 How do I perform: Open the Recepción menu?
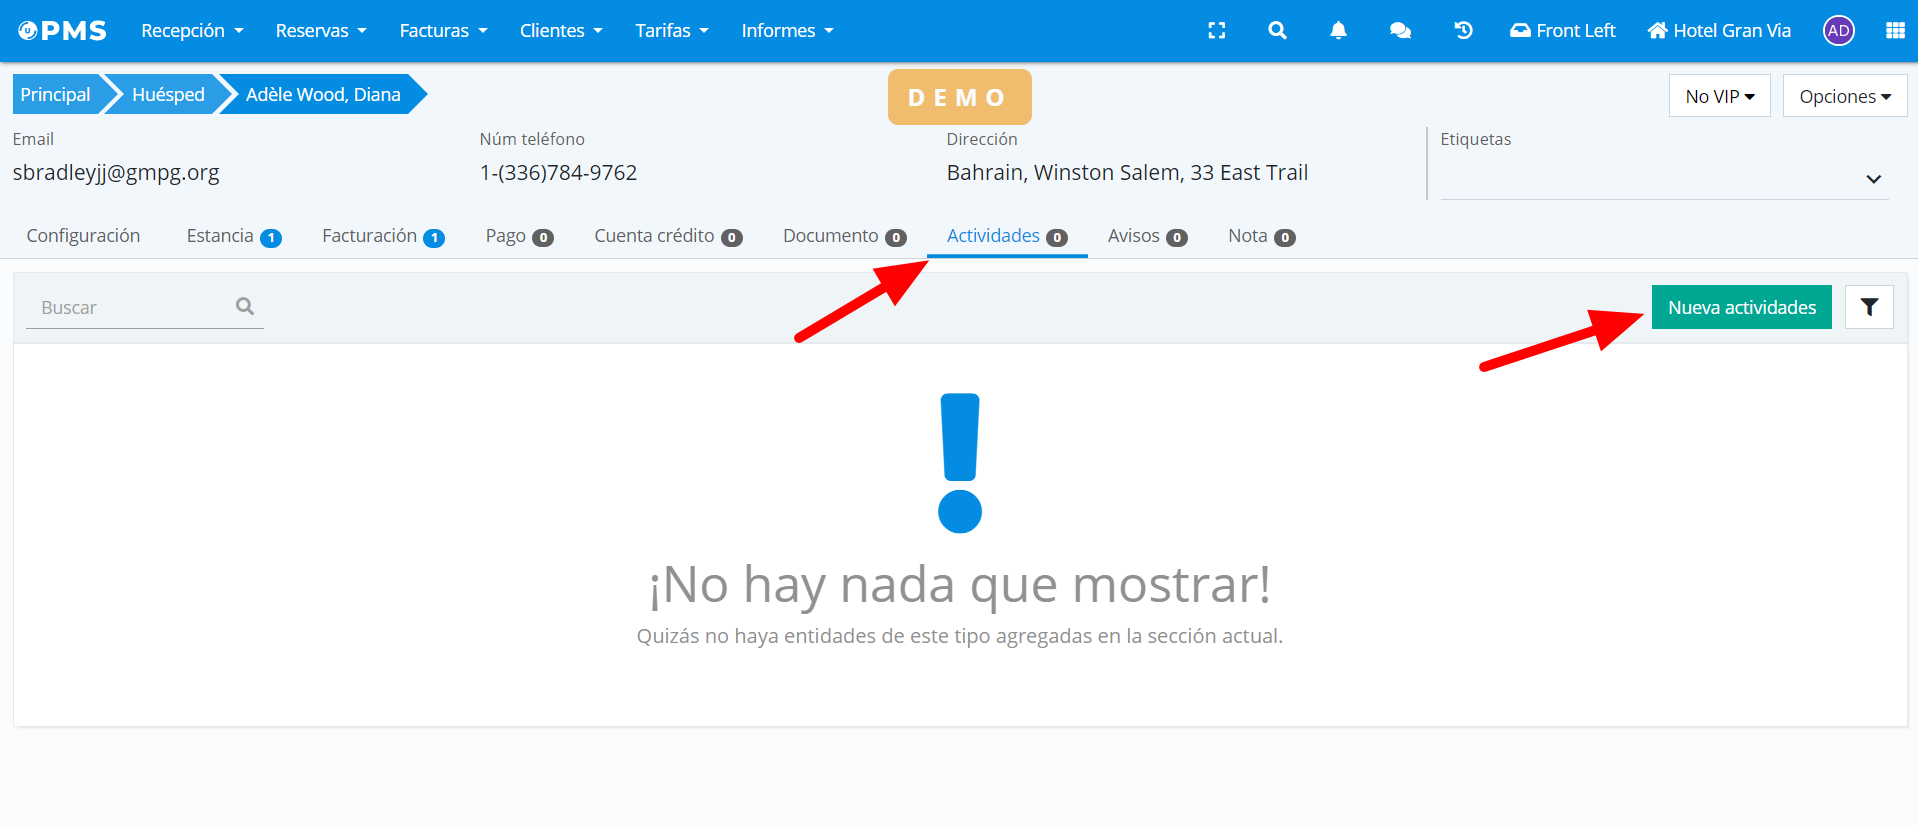click(192, 31)
